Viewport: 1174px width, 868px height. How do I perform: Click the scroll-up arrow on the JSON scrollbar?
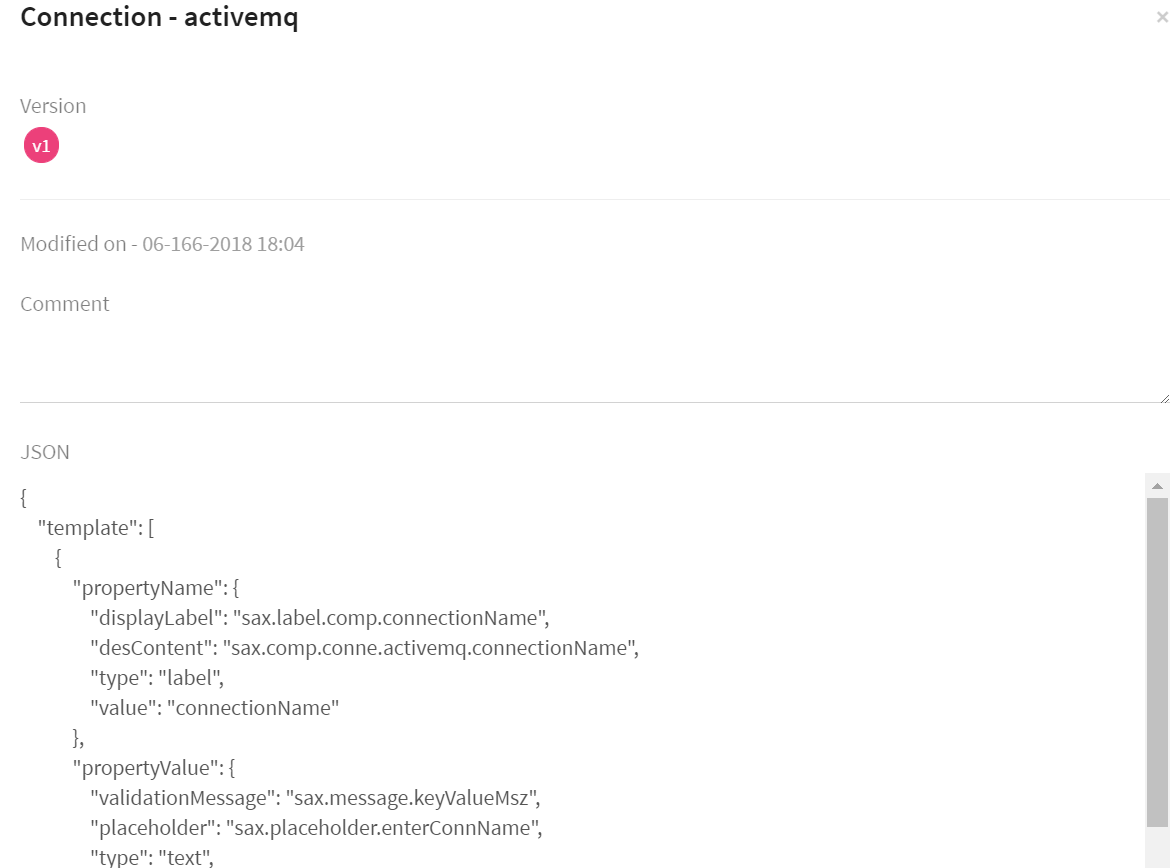[x=1157, y=485]
